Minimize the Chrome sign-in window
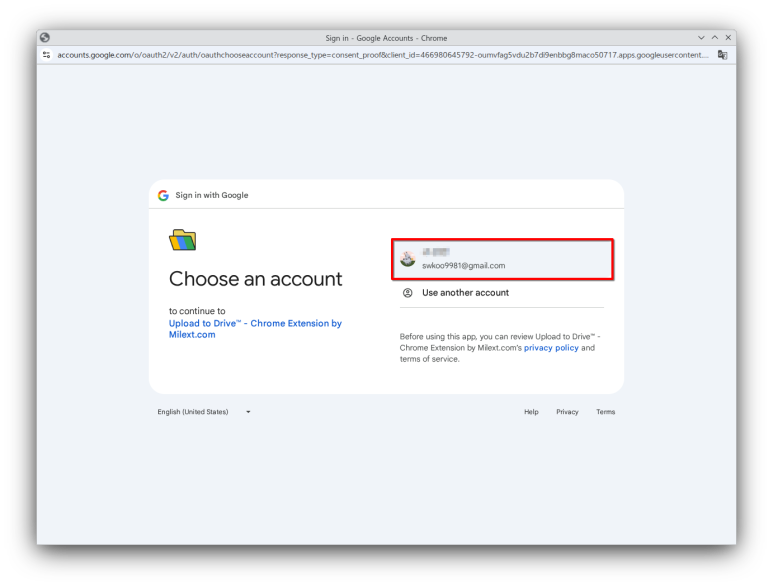This screenshot has height=588, width=773. 701,37
